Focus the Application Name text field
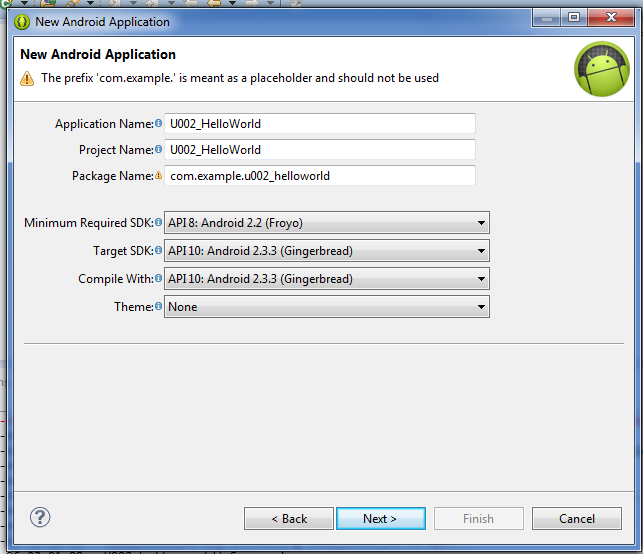Screen dimensions: 643x554 (x=320, y=123)
